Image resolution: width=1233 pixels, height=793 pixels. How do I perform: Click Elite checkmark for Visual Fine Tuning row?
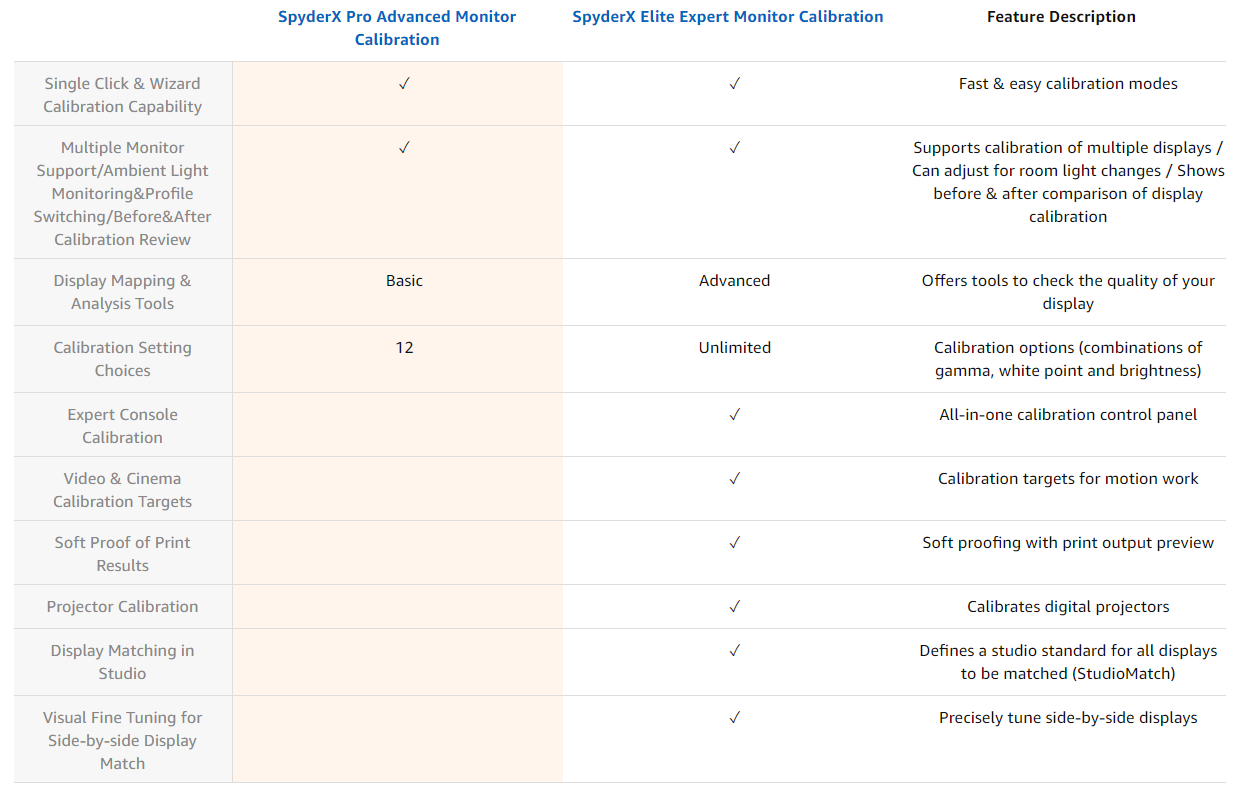[734, 718]
